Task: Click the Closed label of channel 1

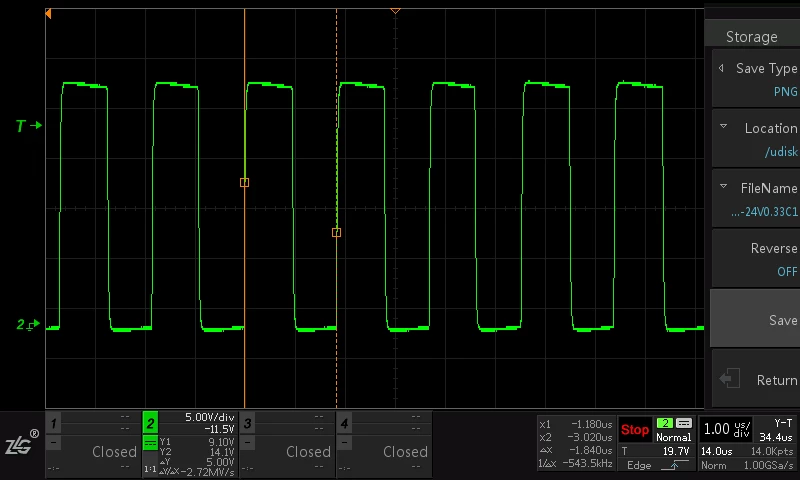Action: [114, 452]
